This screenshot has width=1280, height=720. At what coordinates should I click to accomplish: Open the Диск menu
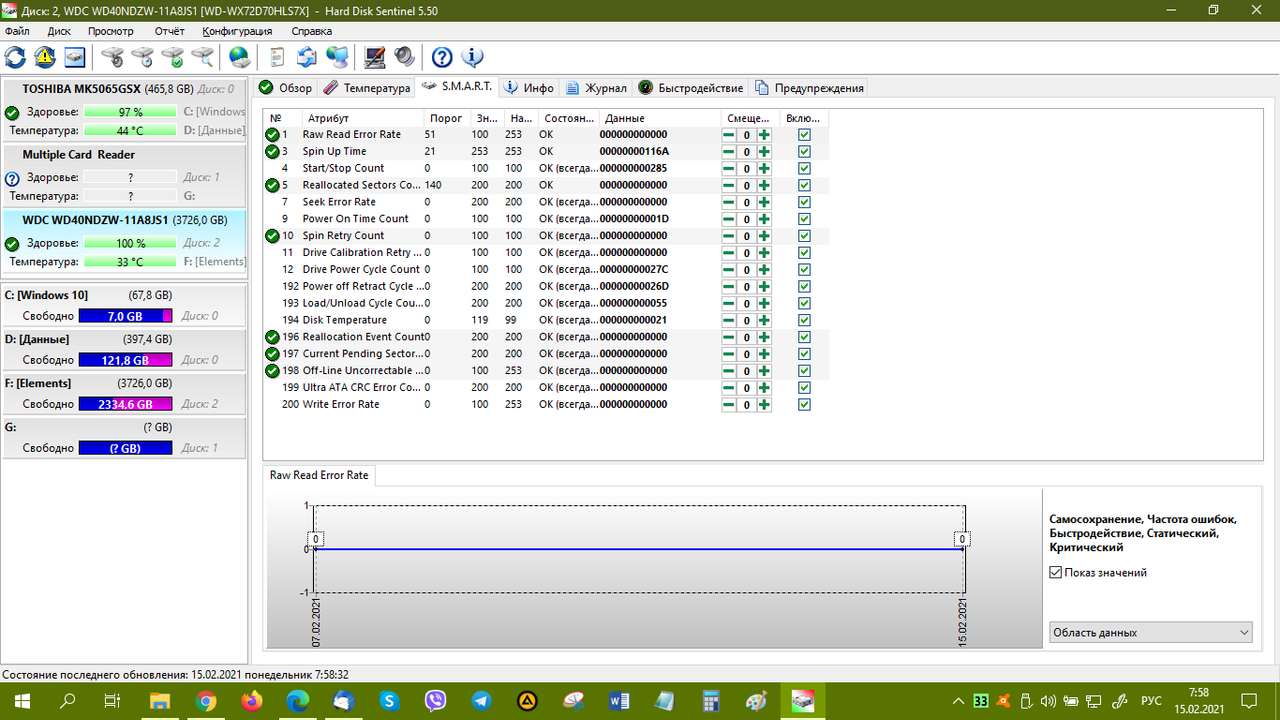(59, 31)
